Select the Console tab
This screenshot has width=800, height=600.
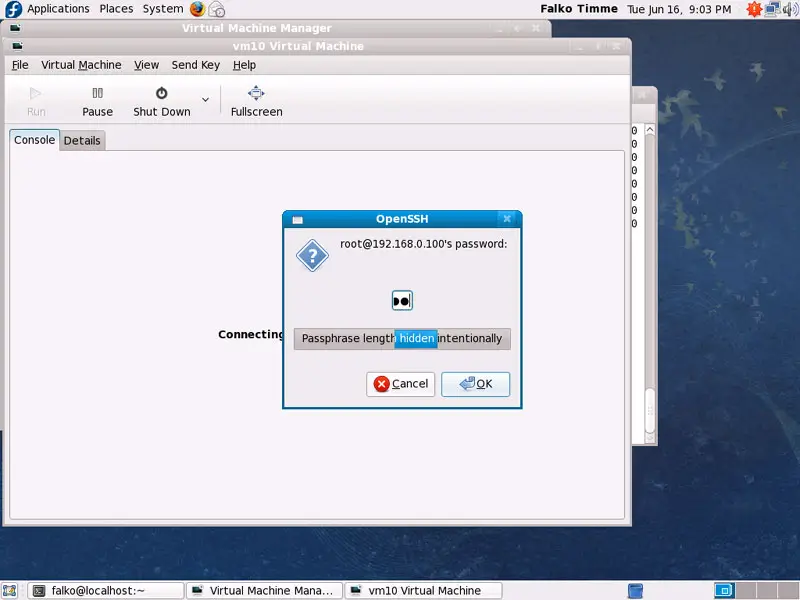[34, 140]
